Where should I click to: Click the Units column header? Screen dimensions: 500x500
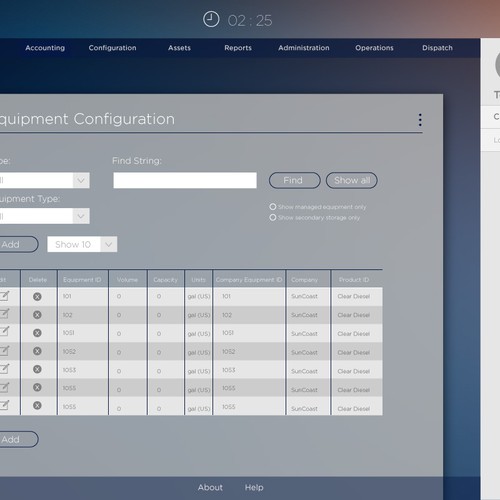click(x=198, y=280)
